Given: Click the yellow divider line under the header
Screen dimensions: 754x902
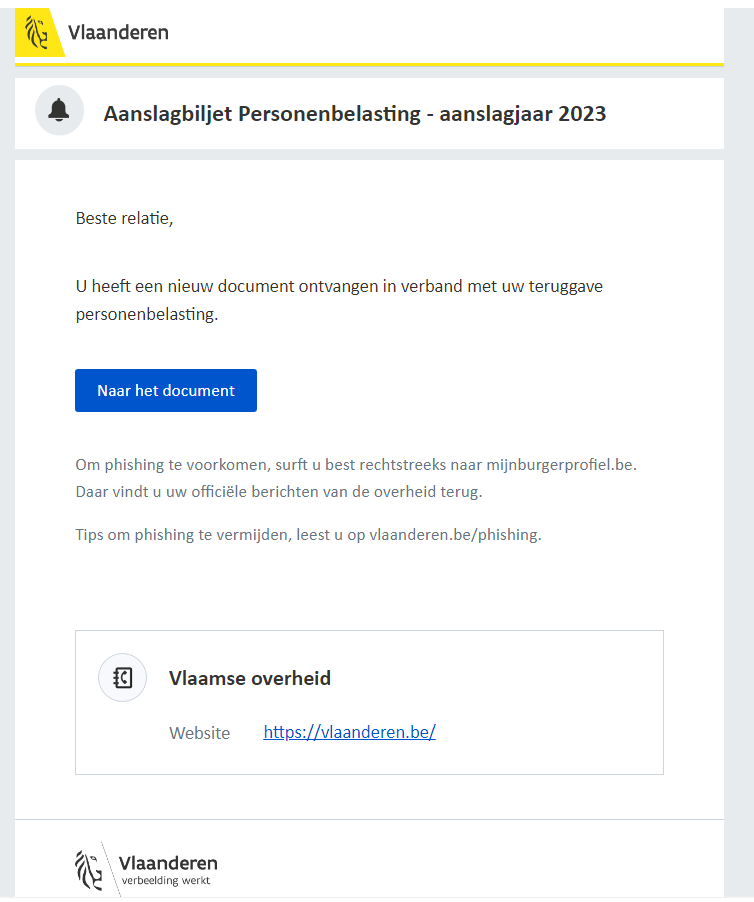Looking at the screenshot, I should 369,65.
